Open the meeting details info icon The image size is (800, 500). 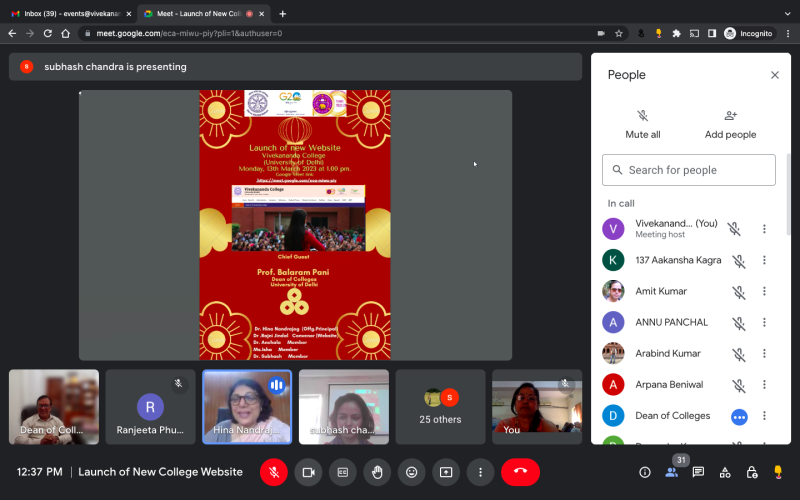645,472
